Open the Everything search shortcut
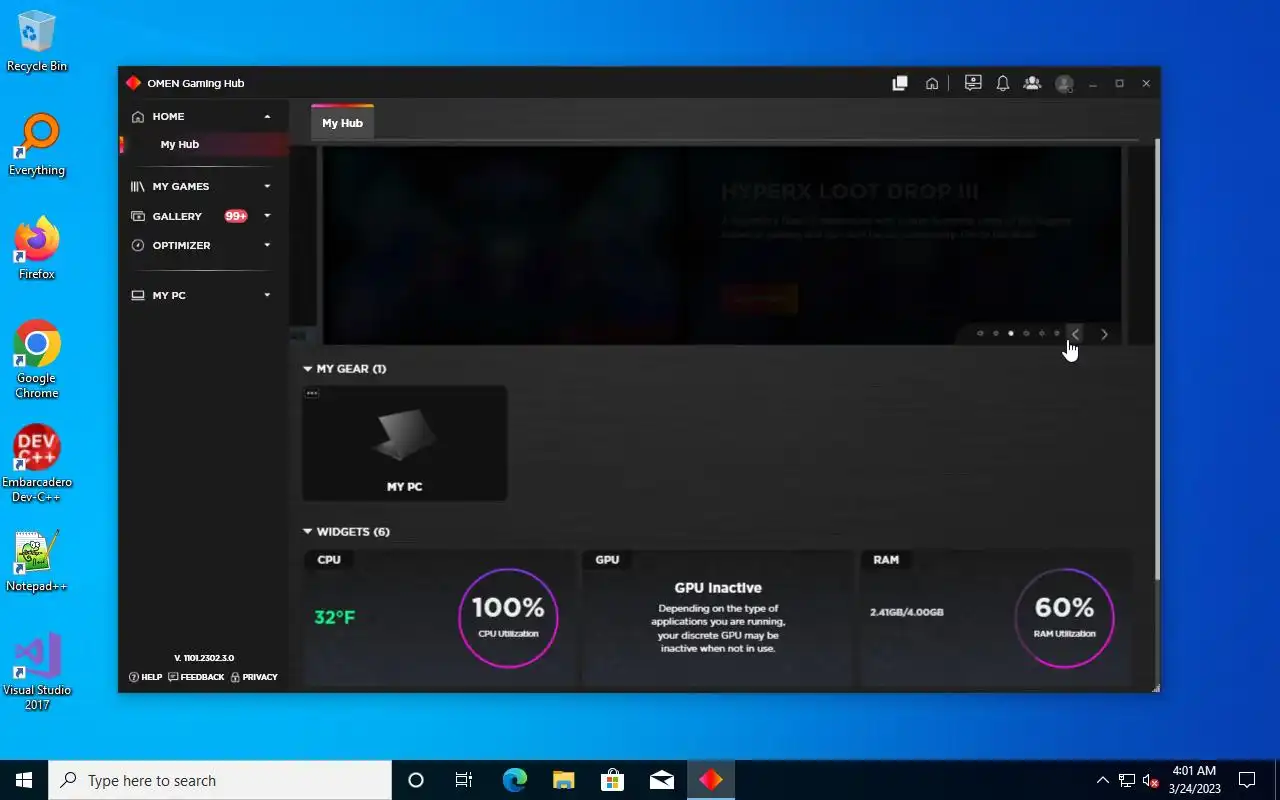 click(x=37, y=145)
